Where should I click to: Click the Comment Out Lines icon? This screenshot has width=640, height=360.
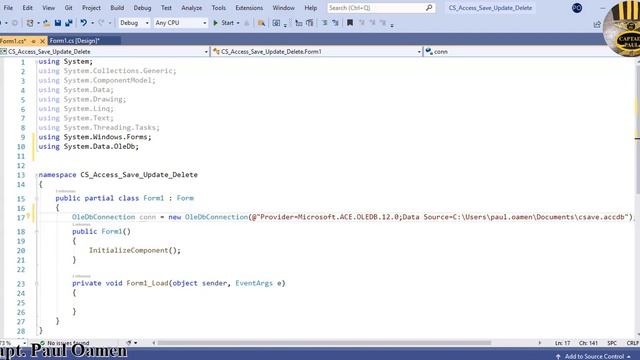point(324,23)
